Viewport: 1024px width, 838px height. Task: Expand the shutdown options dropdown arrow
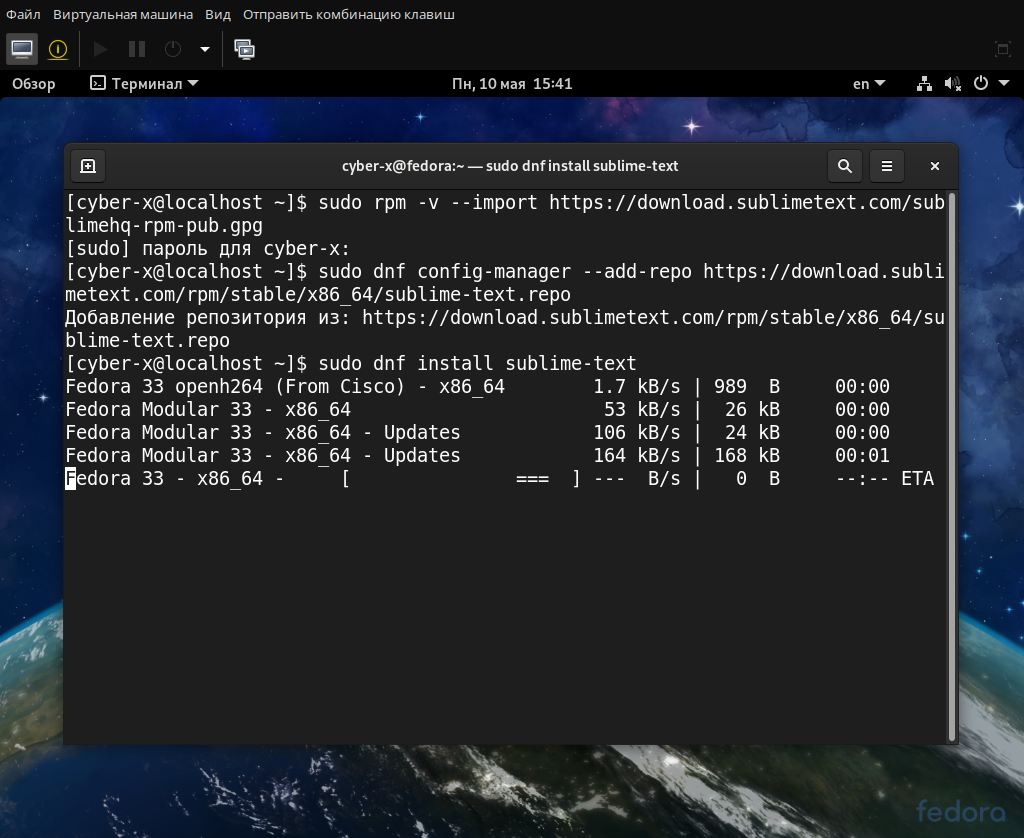pyautogui.click(x=205, y=49)
